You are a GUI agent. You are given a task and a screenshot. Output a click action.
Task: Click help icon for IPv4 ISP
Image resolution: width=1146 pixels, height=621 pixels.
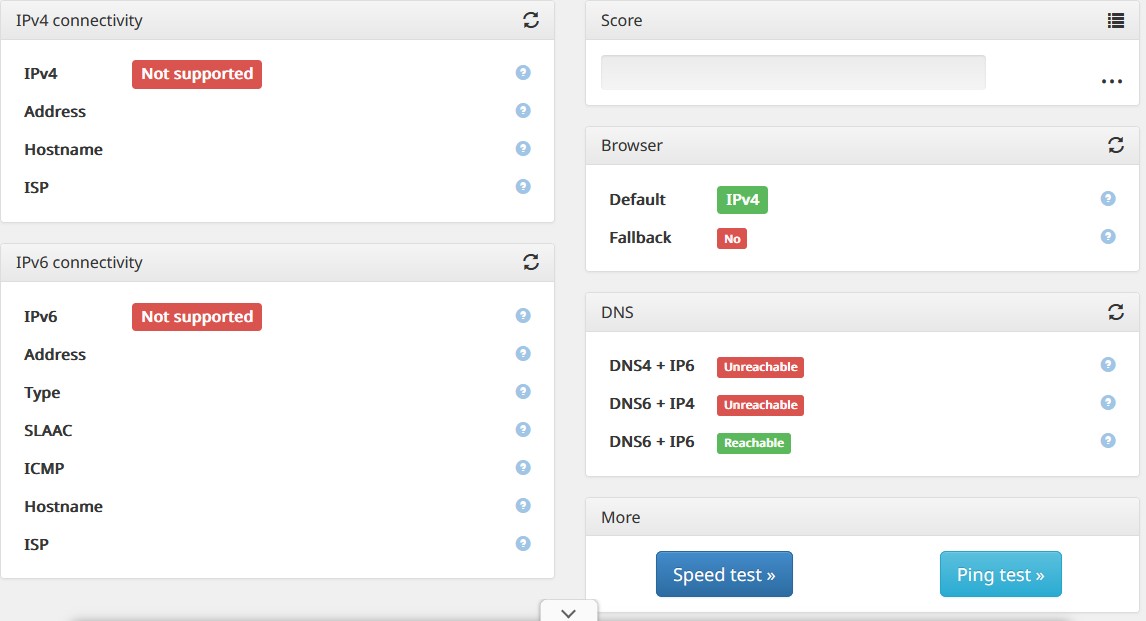click(523, 187)
